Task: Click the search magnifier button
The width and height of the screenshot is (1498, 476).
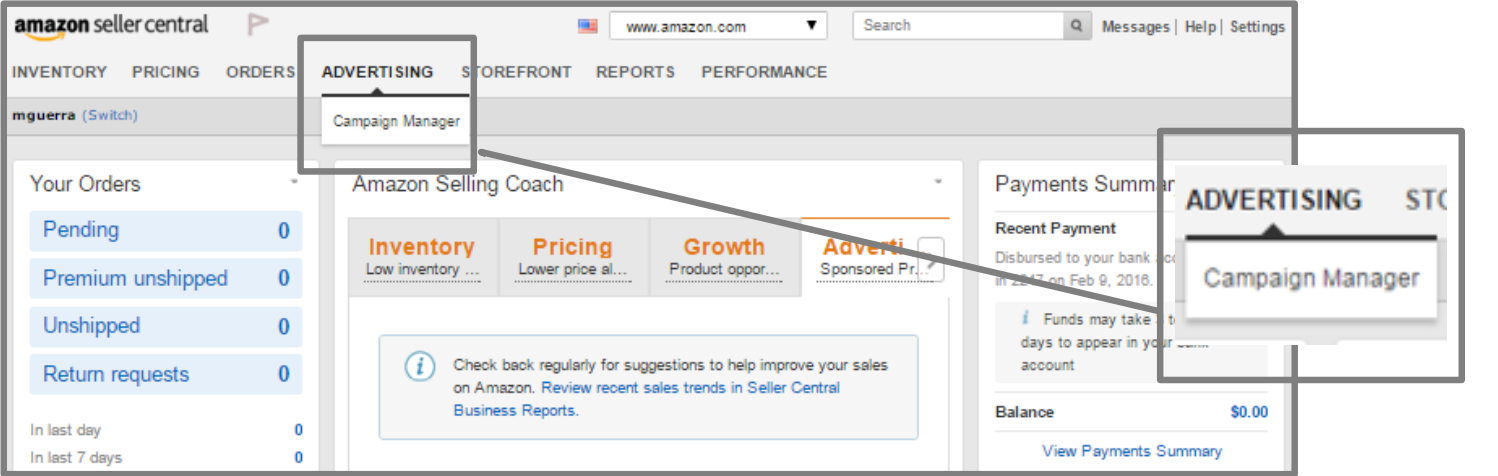Action: [x=1077, y=26]
